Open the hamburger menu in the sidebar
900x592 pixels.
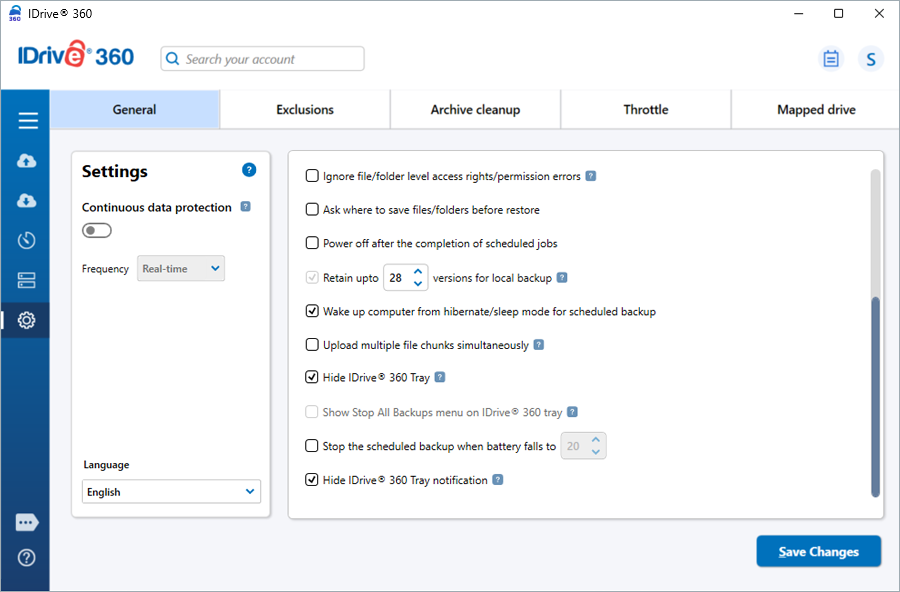click(x=27, y=121)
